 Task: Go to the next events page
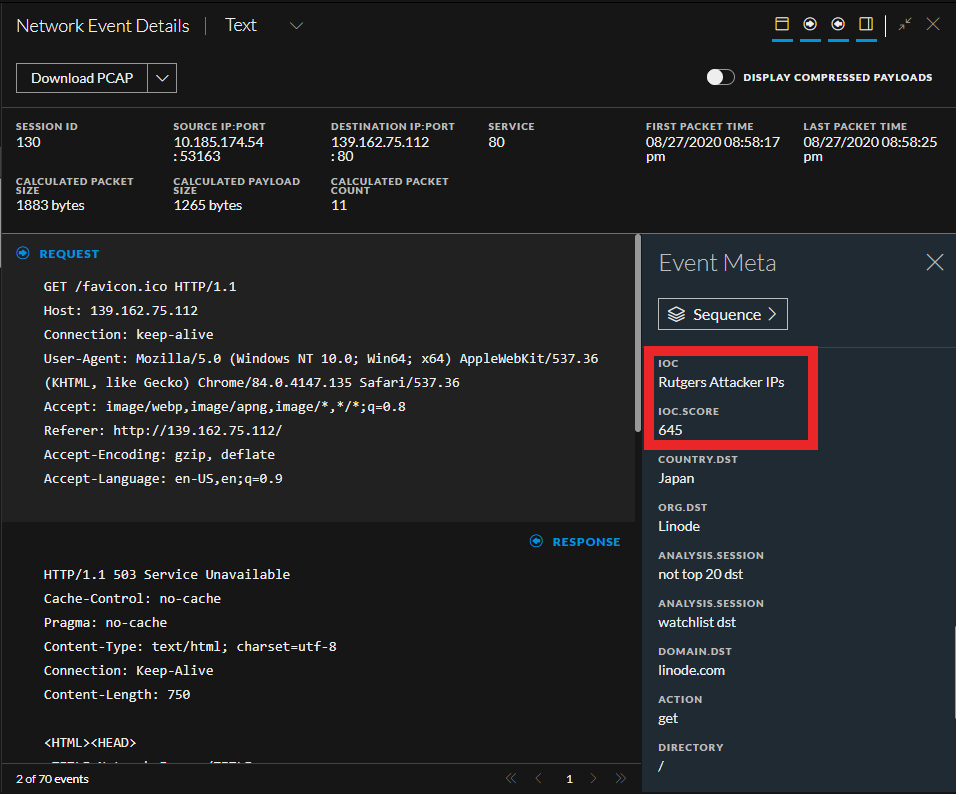click(593, 778)
